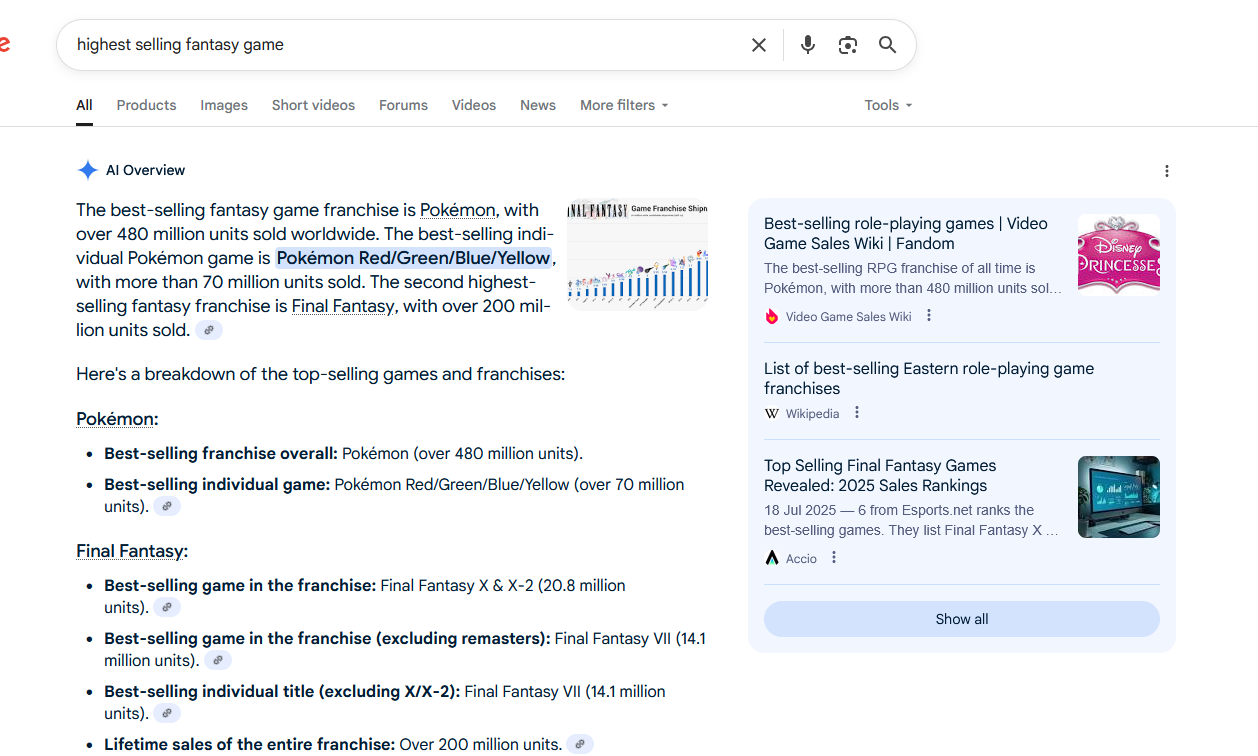Open the AI Overview three-dot options menu
1258x756 pixels.
click(1166, 171)
